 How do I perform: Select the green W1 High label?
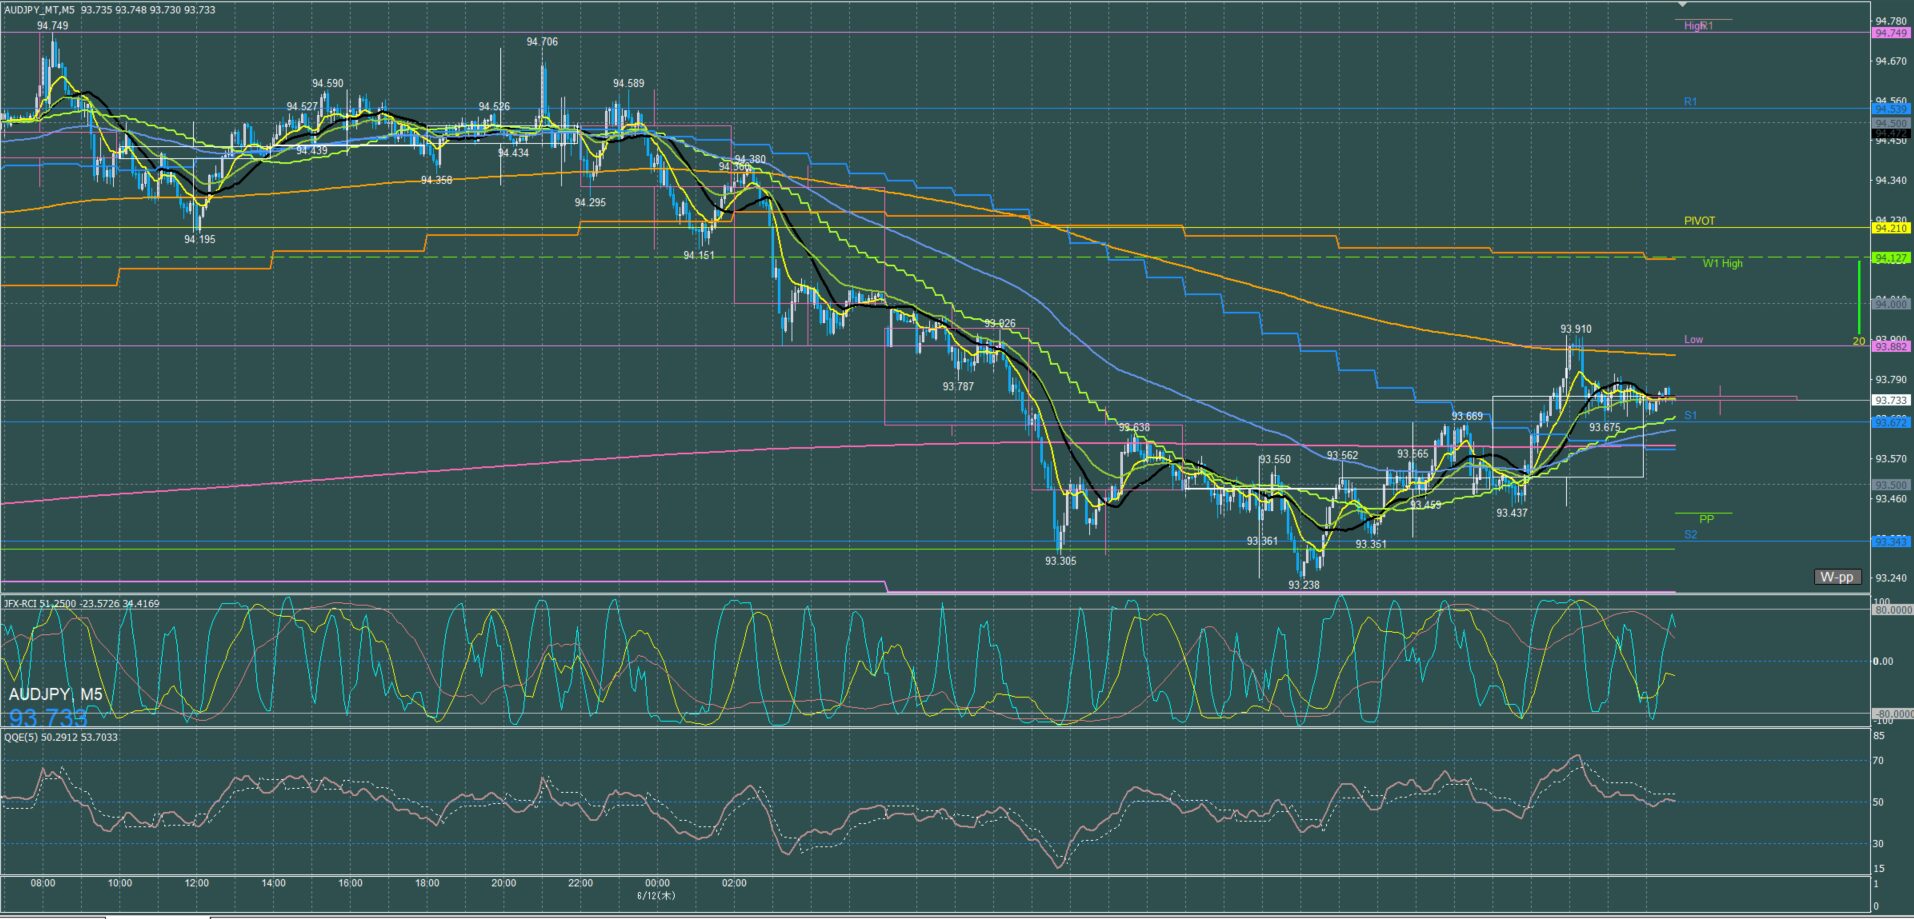(1722, 263)
